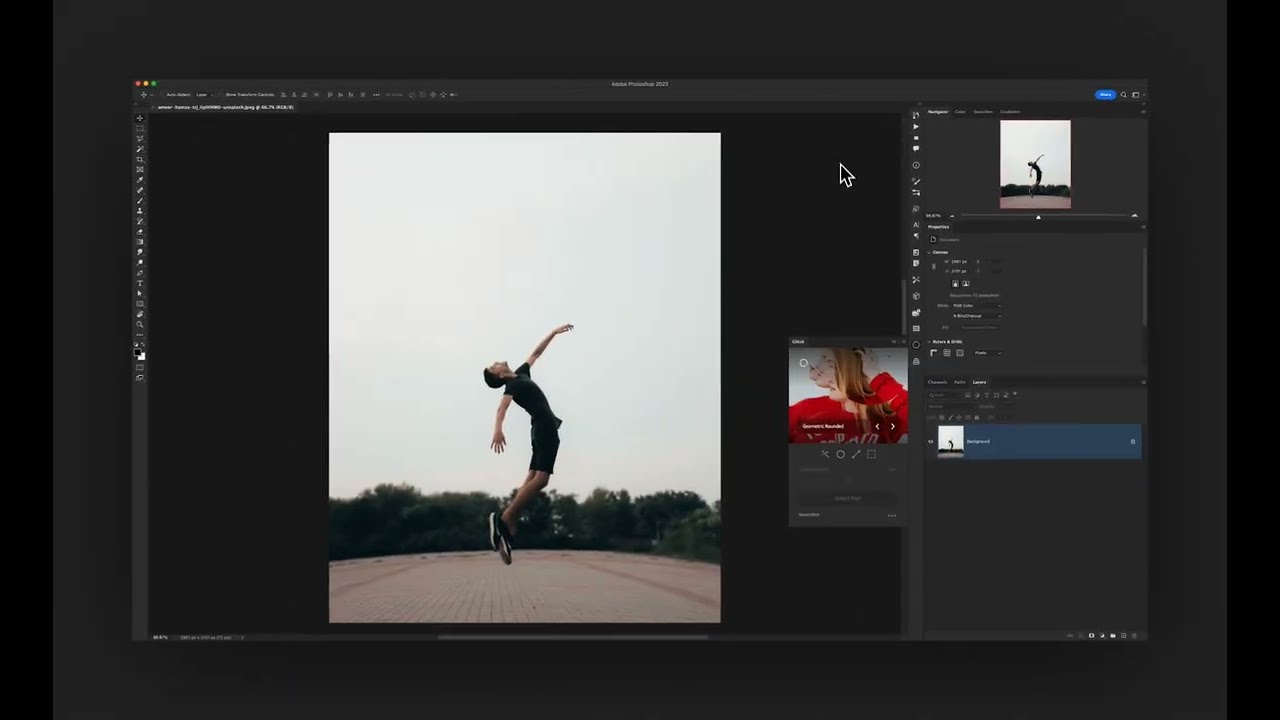Select the Lasso tool

point(139,139)
